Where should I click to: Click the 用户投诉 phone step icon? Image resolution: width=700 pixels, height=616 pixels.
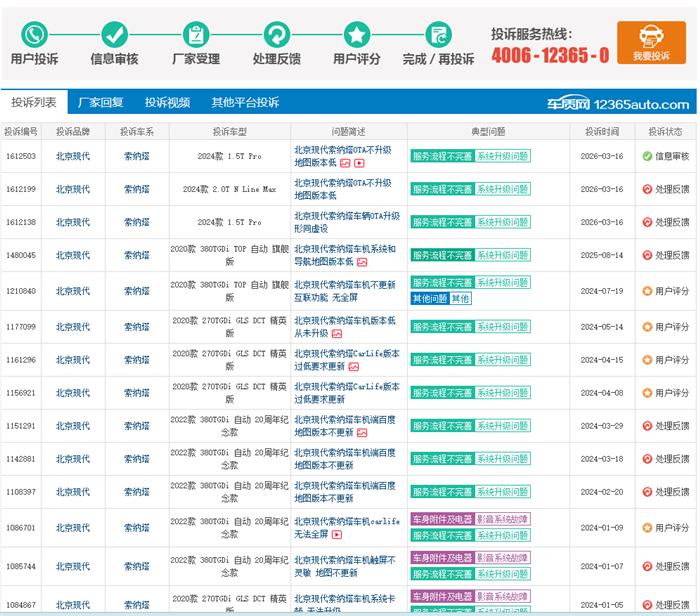pyautogui.click(x=34, y=34)
